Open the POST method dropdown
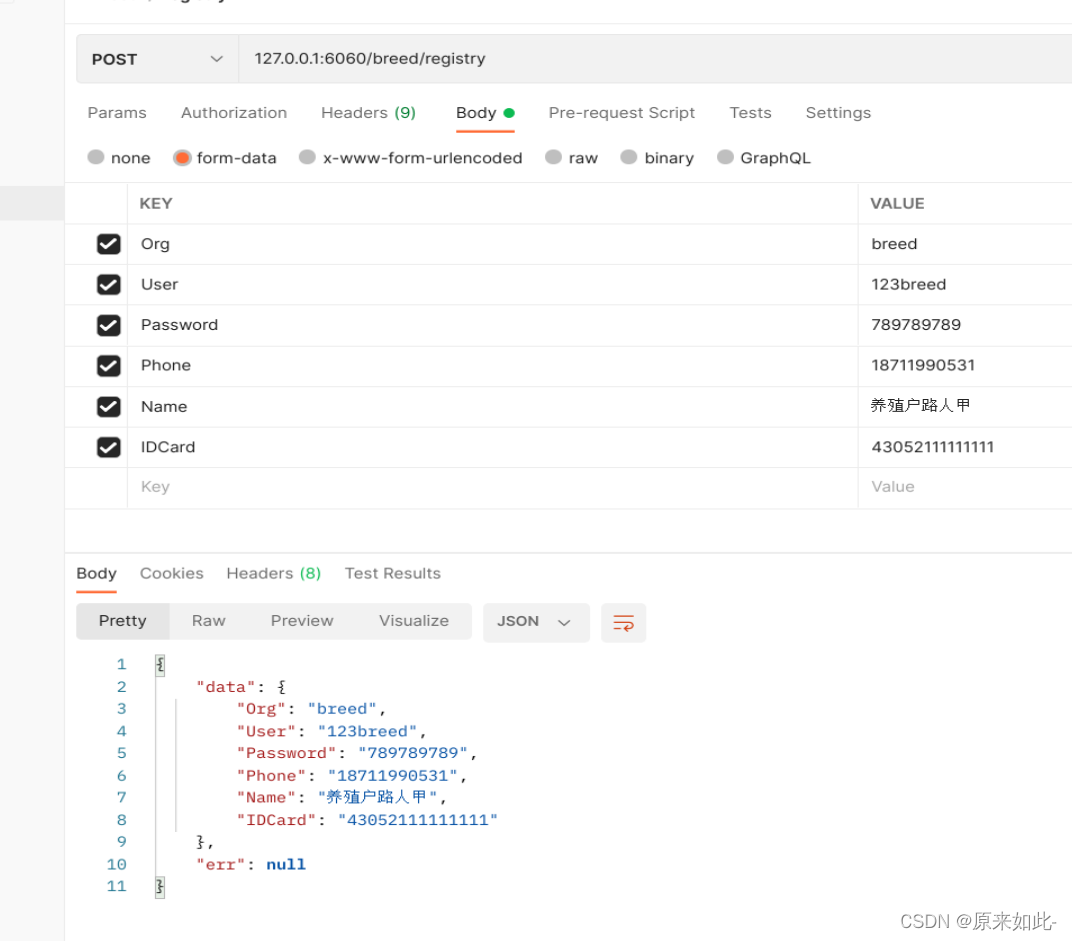Screen dimensions: 1072x941 point(157,59)
